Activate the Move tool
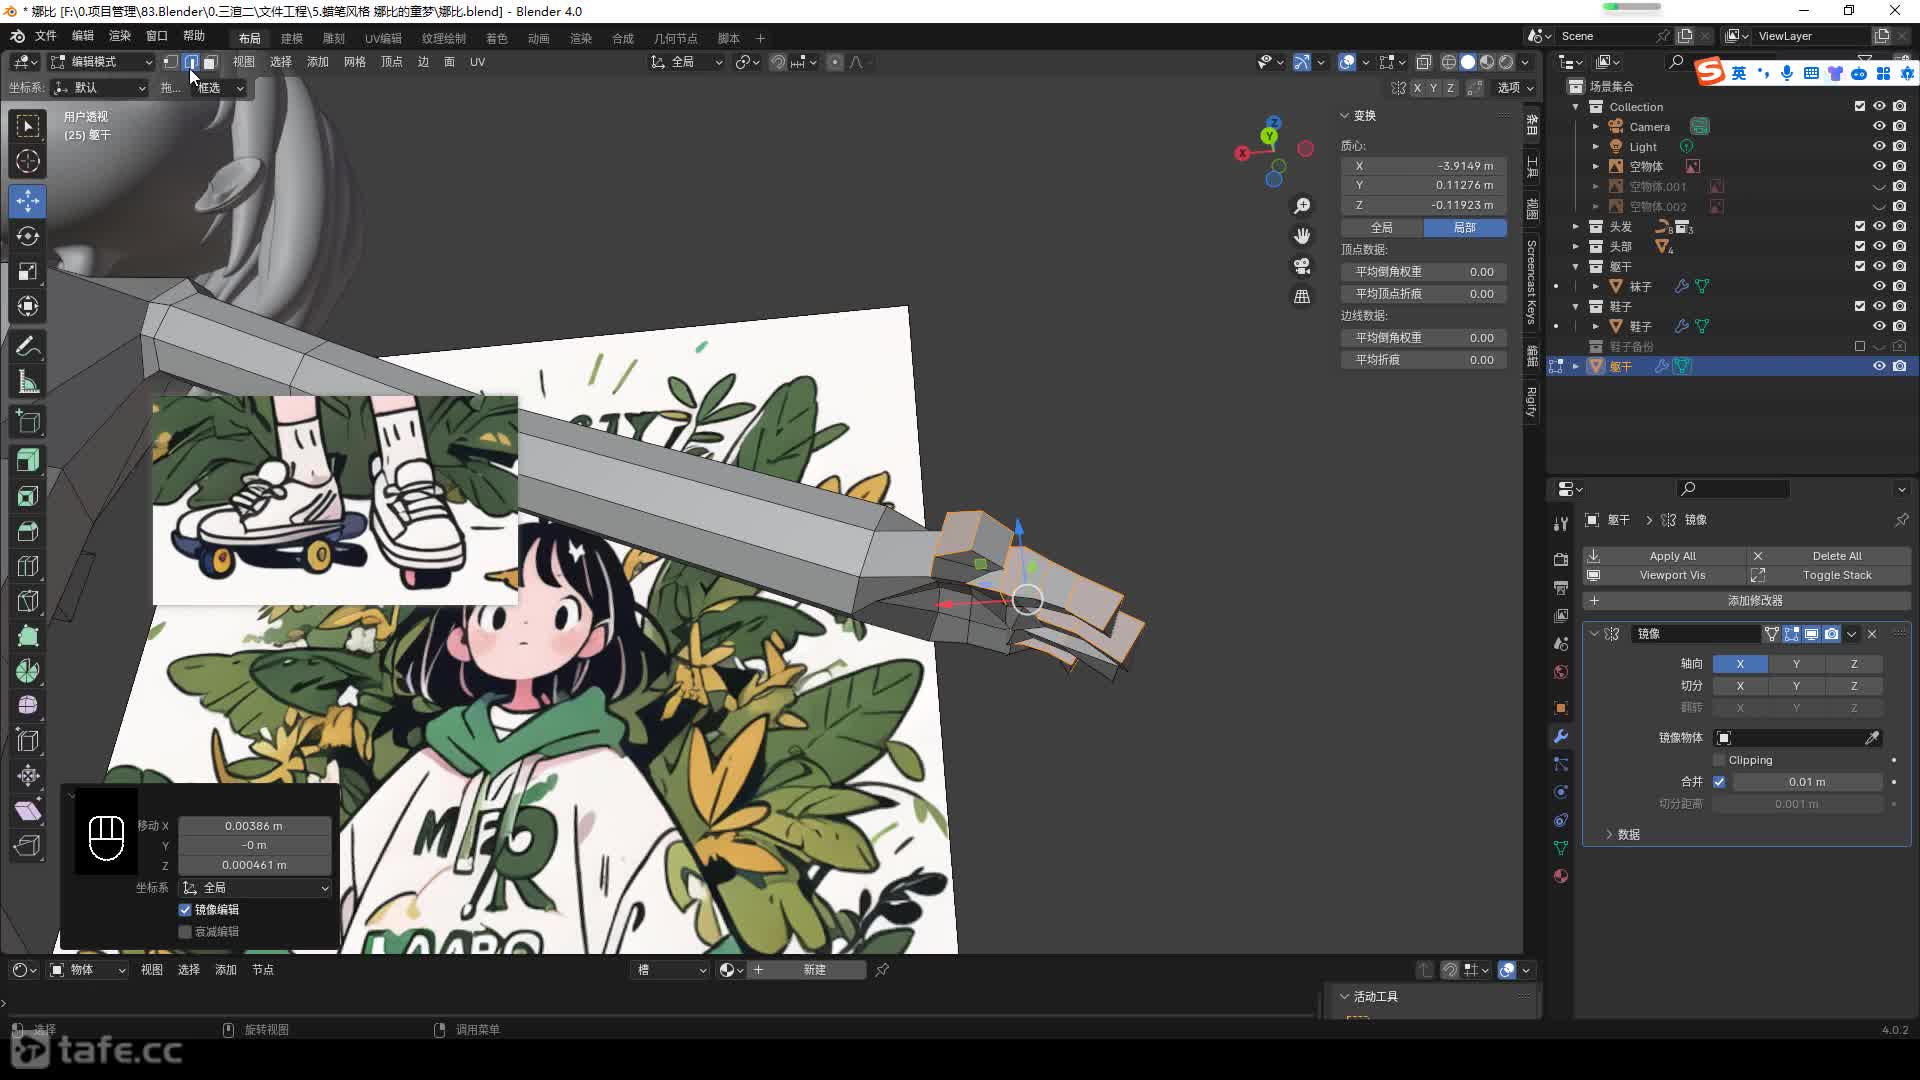 (28, 201)
